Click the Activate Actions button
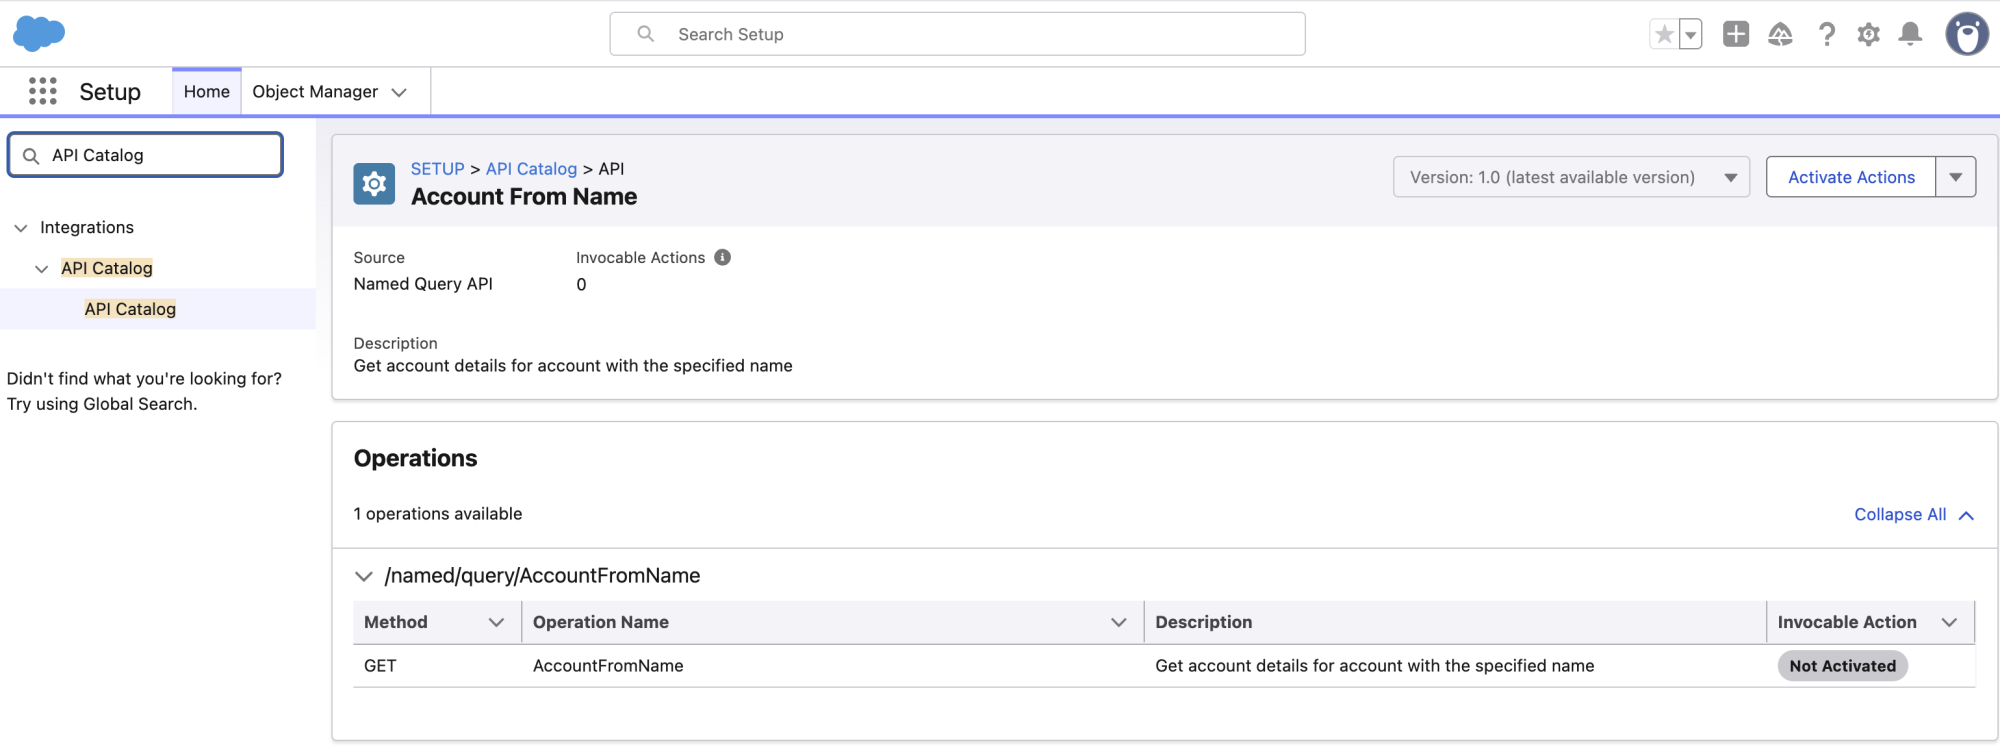 (1850, 177)
